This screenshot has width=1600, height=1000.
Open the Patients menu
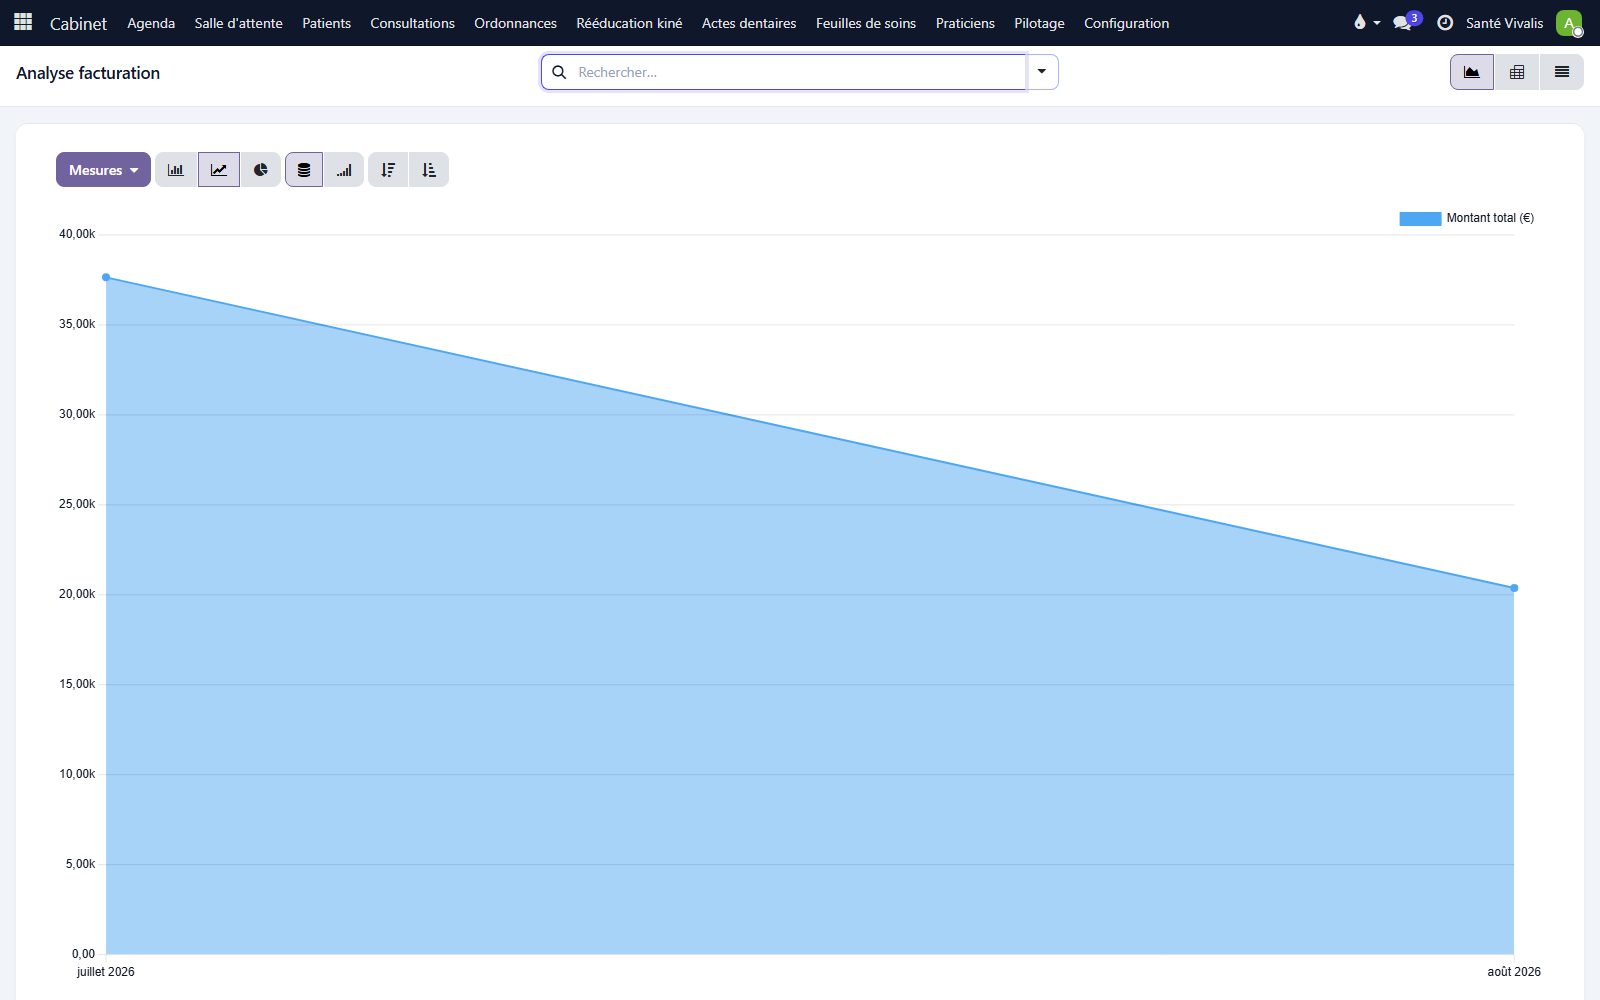(x=326, y=23)
